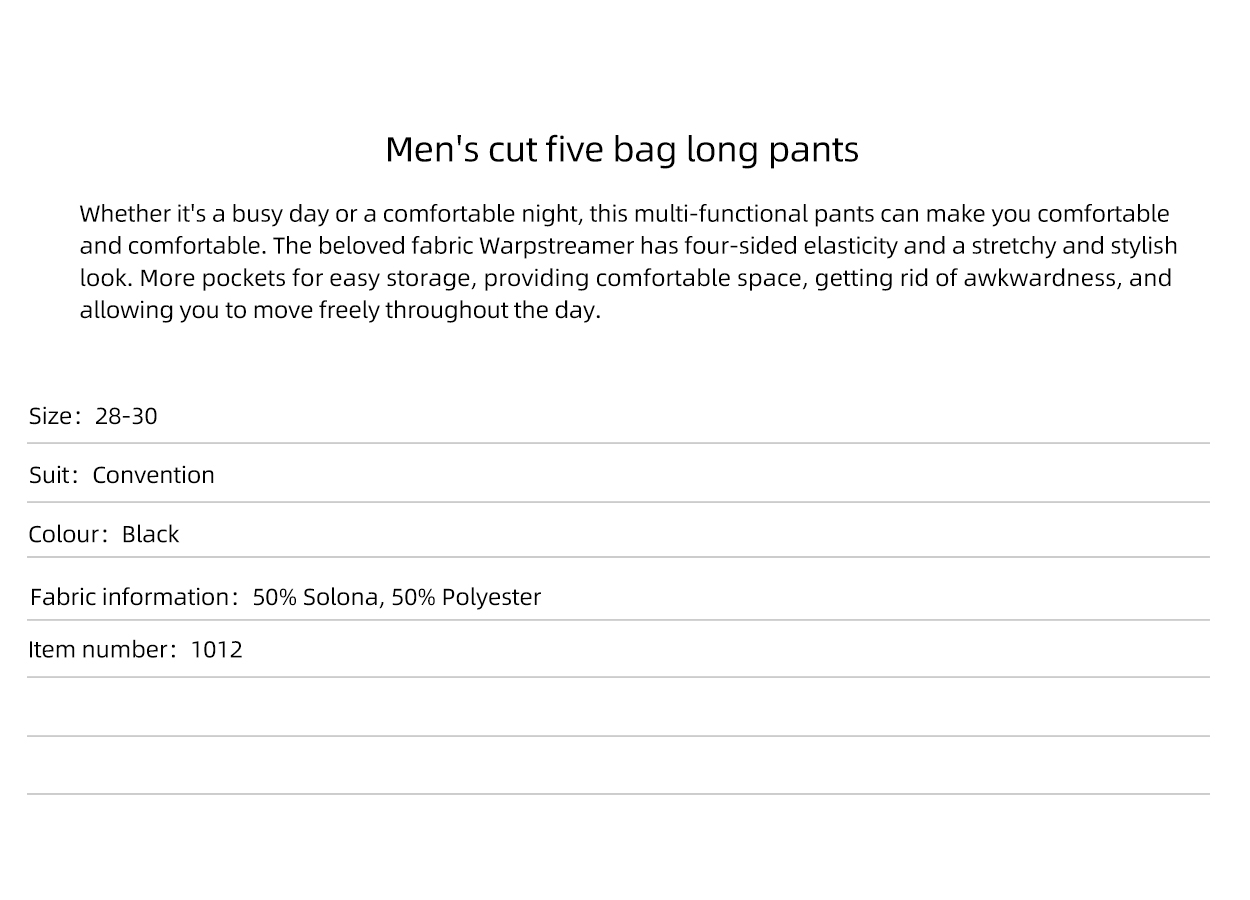
Task: Click the word Warpstreamer in description
Action: [x=557, y=246]
